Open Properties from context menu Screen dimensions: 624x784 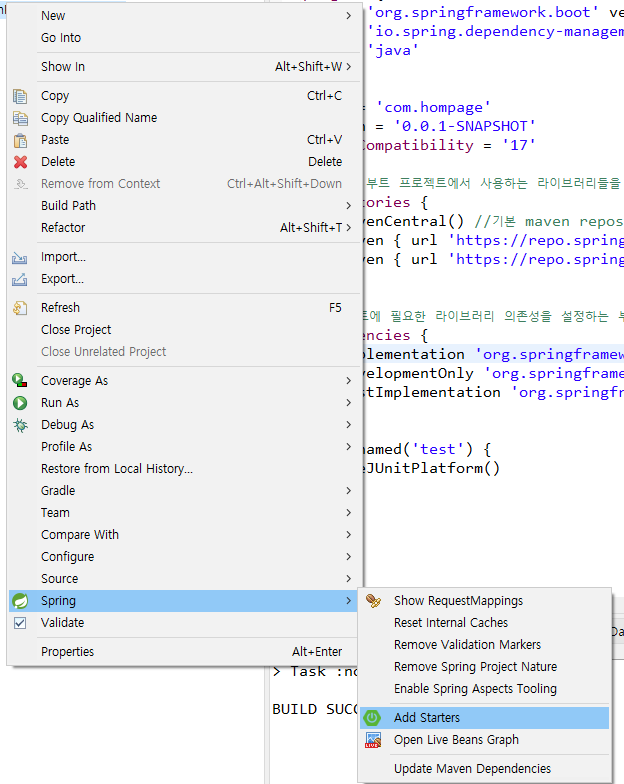click(x=183, y=652)
